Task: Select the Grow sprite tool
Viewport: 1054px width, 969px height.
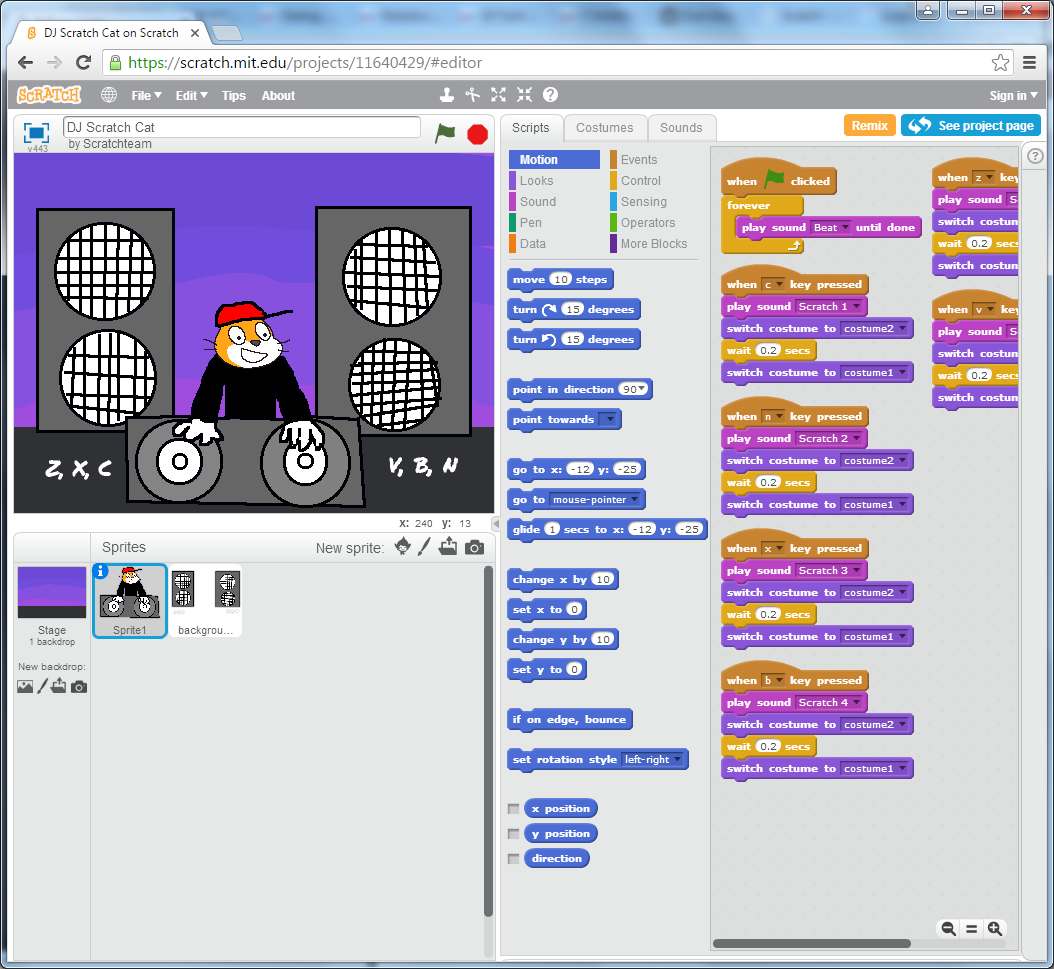Action: [498, 95]
